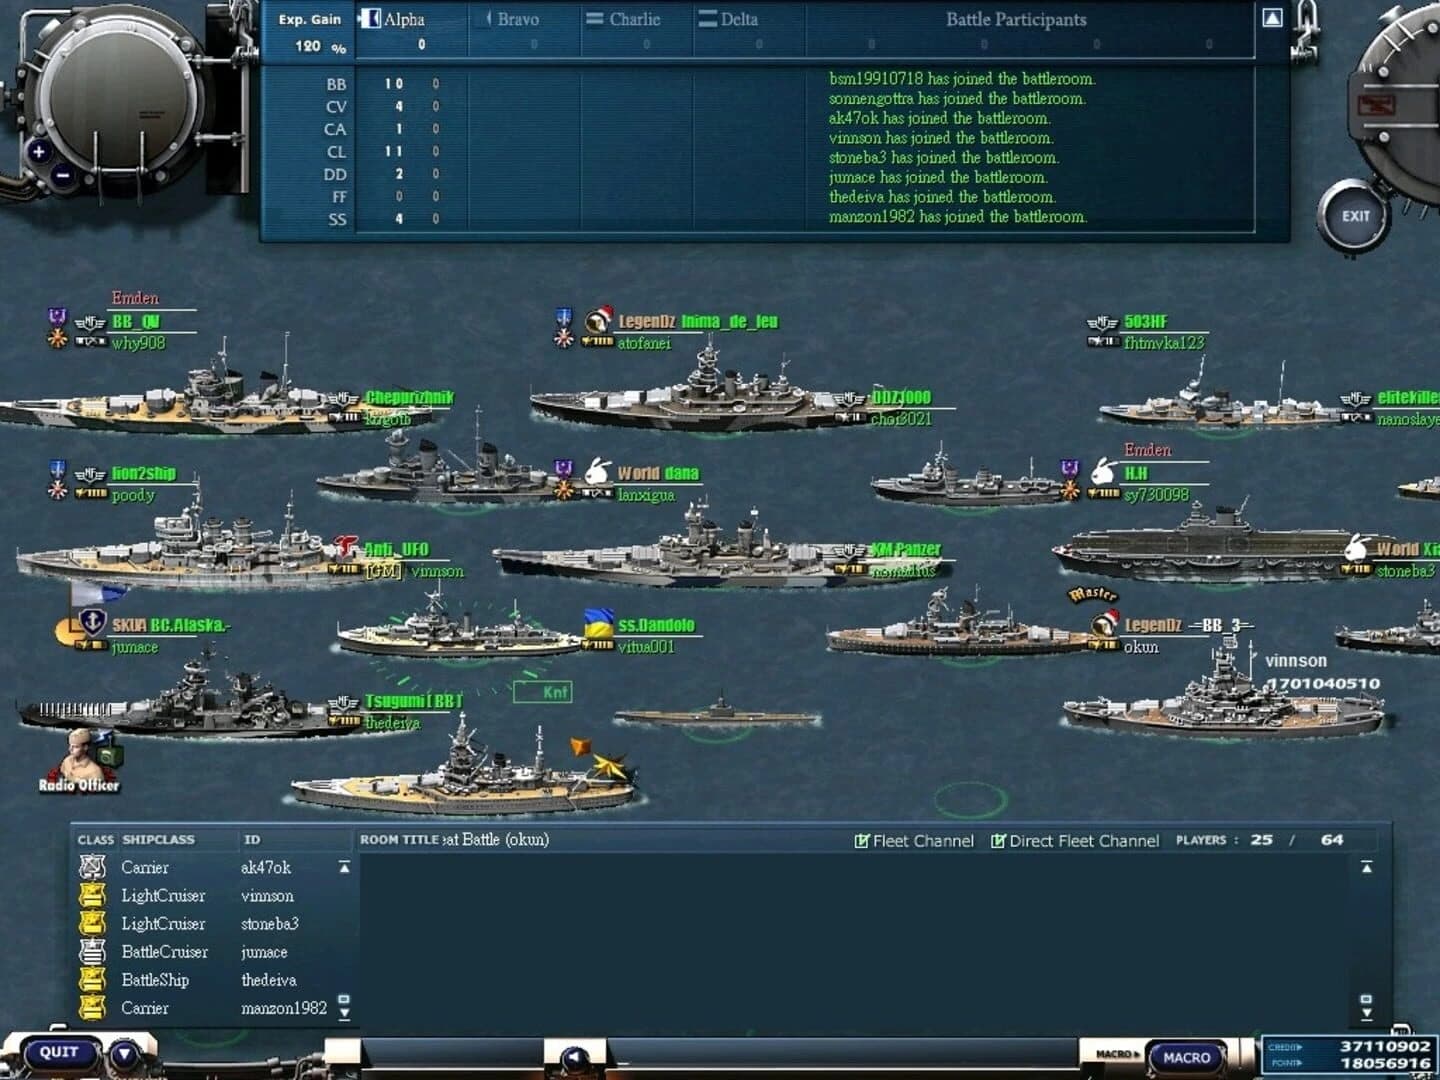The image size is (1440, 1080).
Task: Toggle the Fleet Channel checkbox
Action: pos(861,841)
